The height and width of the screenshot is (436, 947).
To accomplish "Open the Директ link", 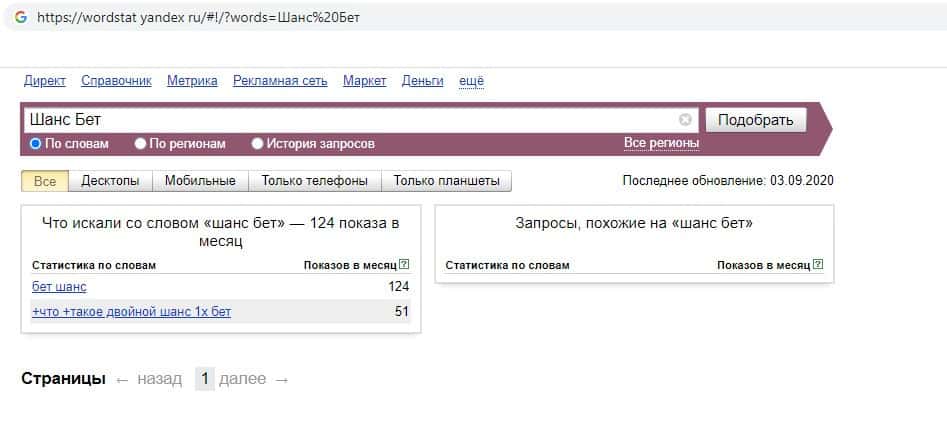I will (45, 81).
